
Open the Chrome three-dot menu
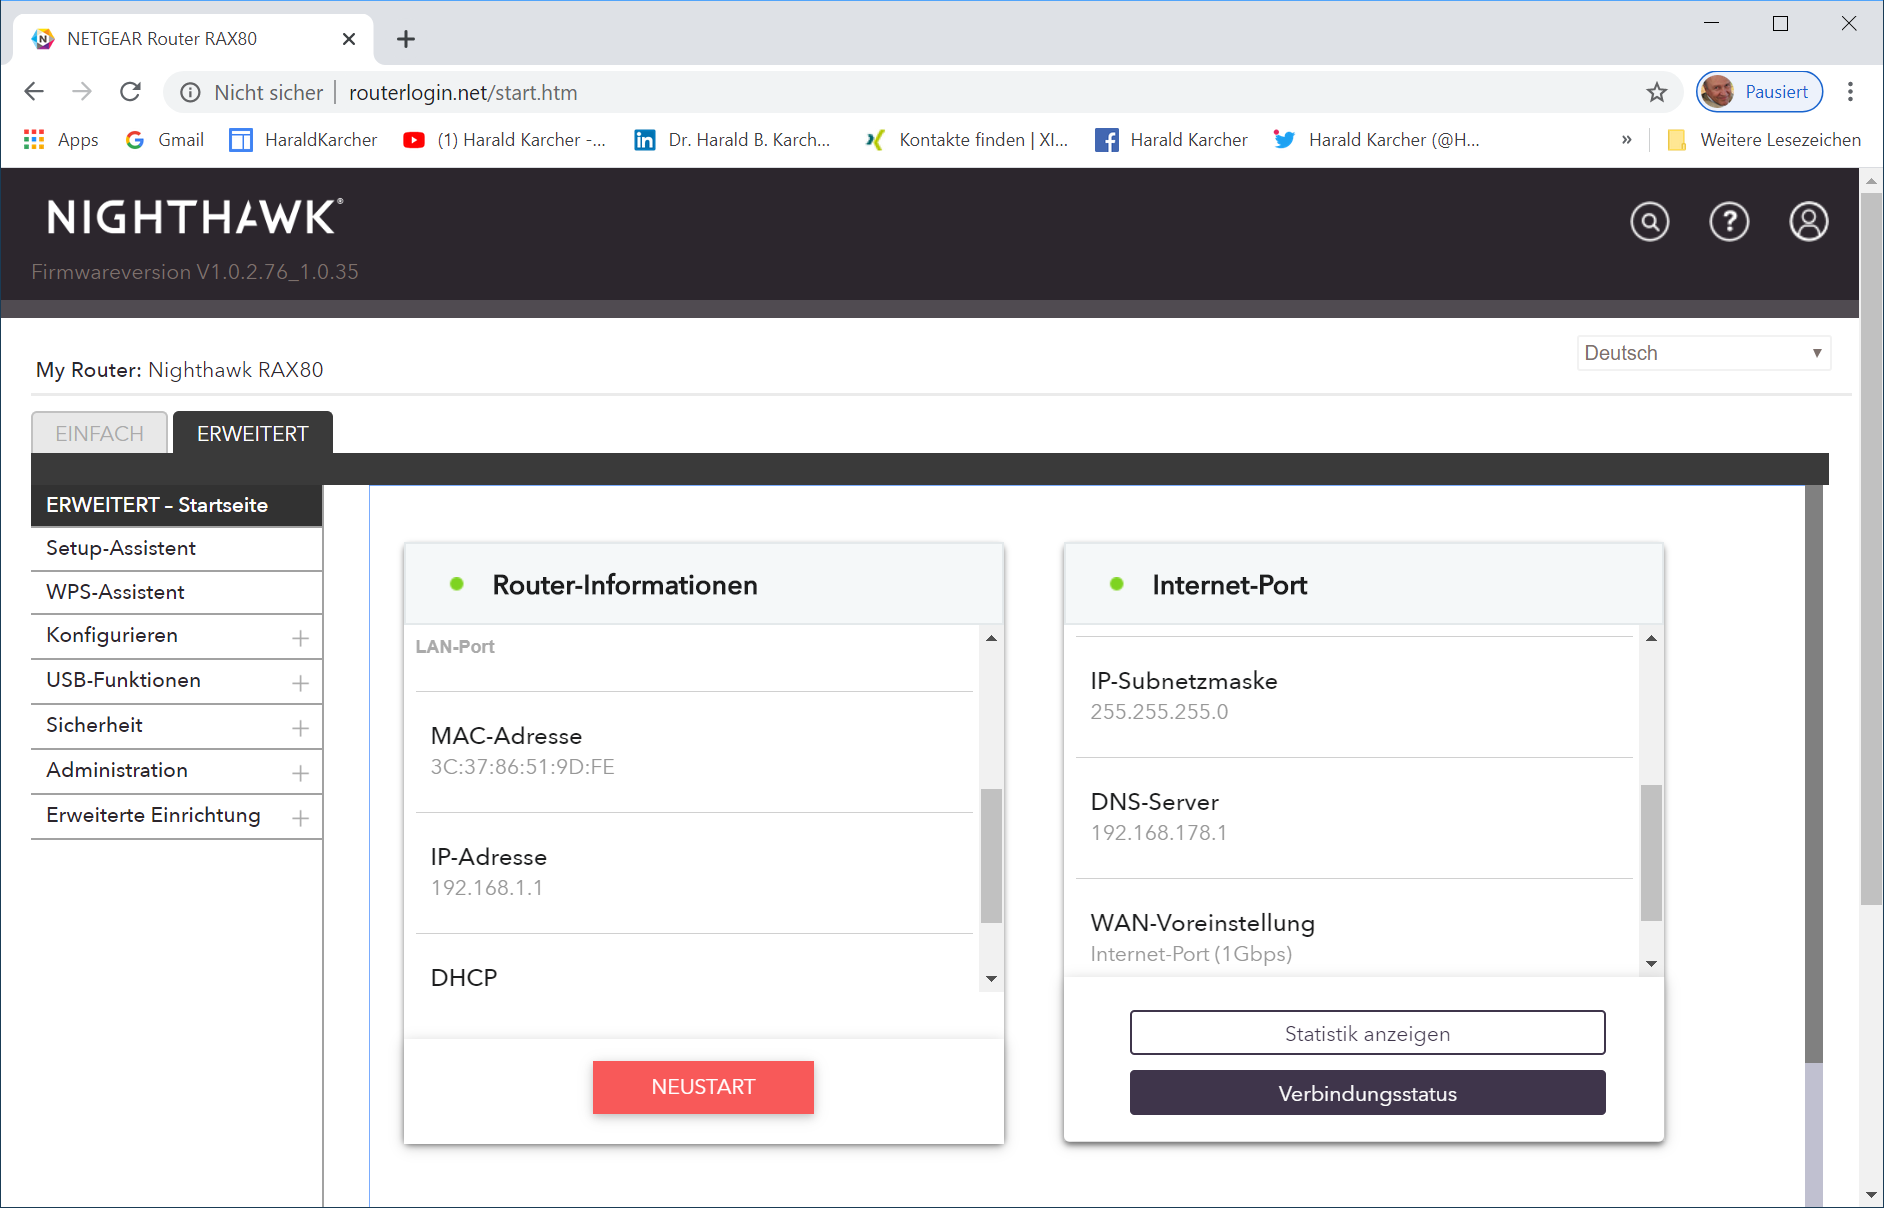click(x=1850, y=92)
